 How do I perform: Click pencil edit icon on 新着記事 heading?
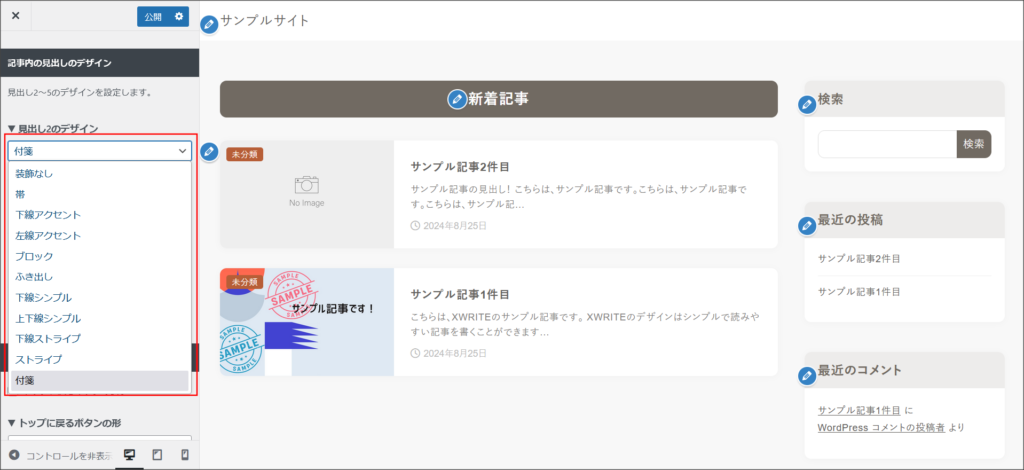point(456,99)
